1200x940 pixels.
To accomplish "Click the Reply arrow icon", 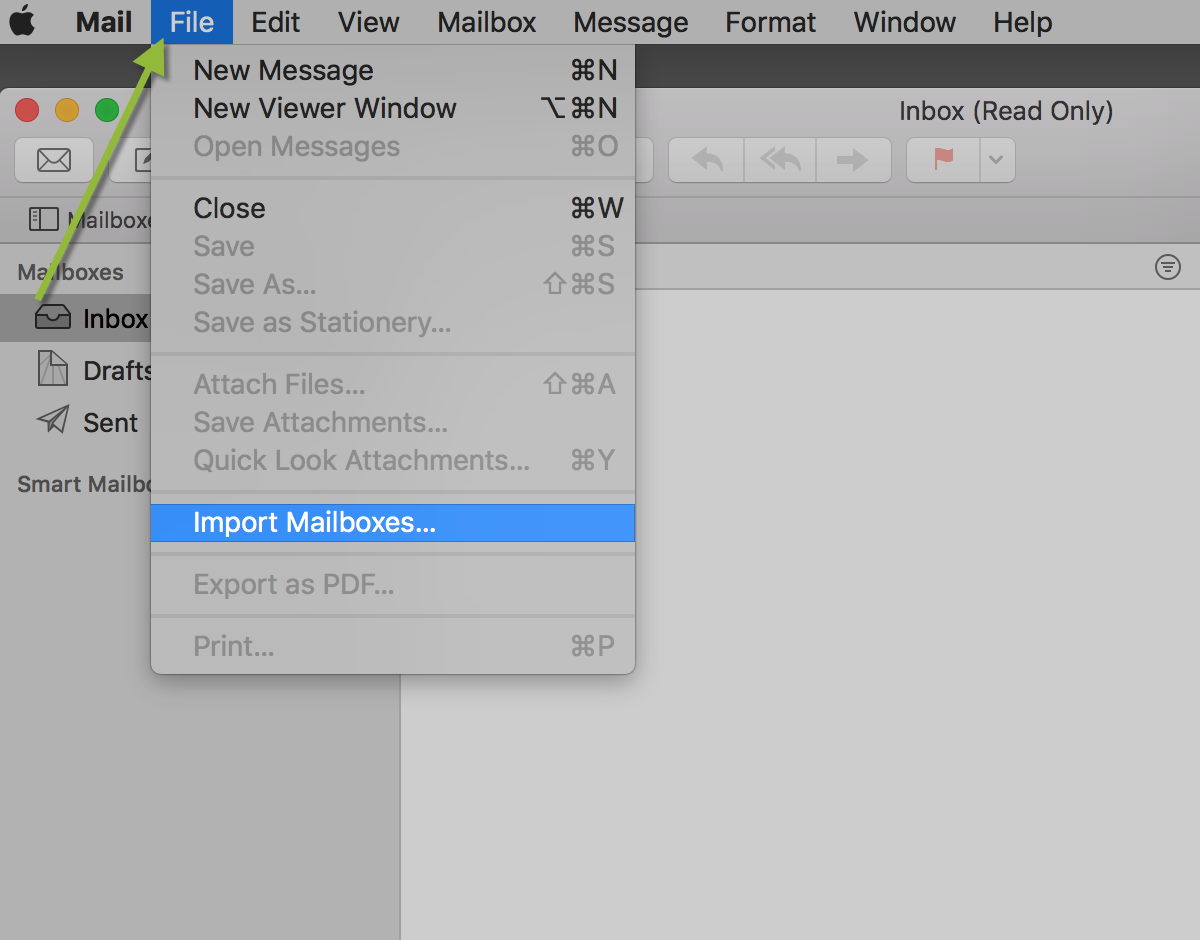I will (x=706, y=159).
